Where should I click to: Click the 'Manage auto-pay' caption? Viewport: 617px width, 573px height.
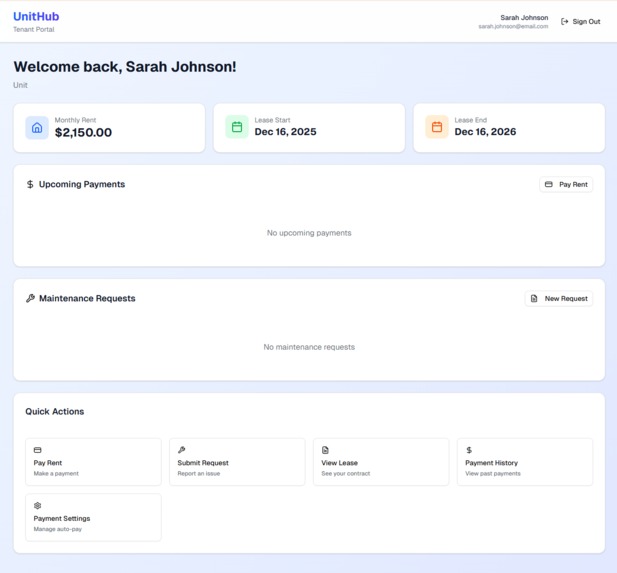point(58,529)
